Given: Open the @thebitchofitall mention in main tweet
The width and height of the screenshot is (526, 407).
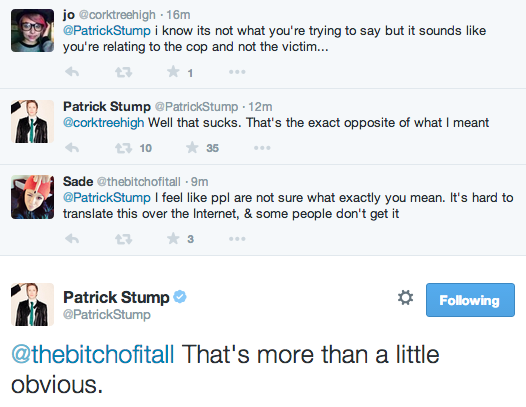Looking at the screenshot, I should tap(93, 355).
